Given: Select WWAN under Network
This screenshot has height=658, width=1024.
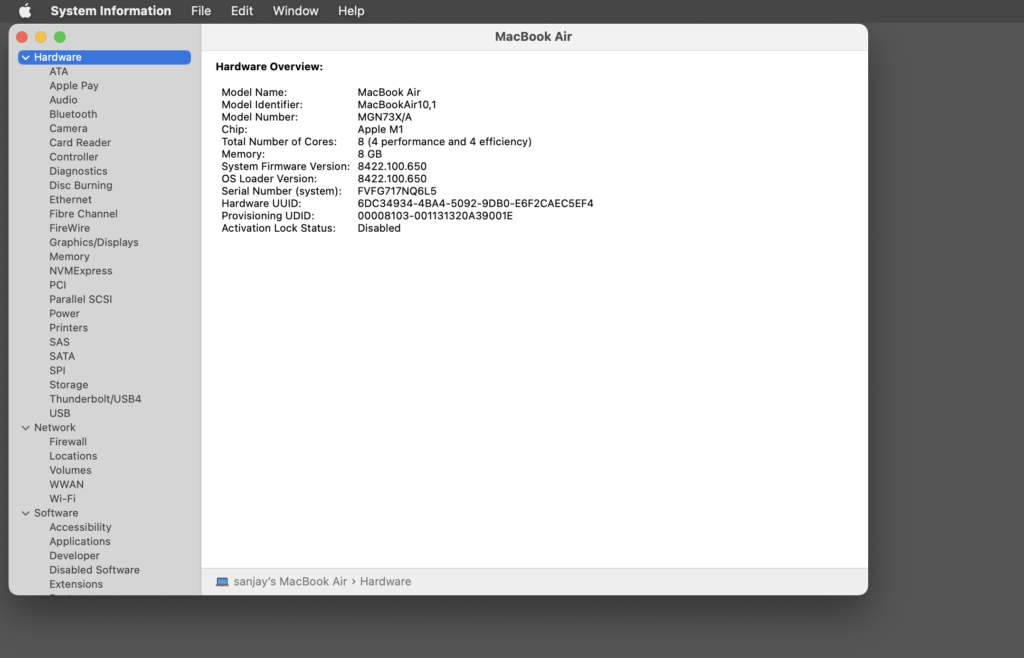Looking at the screenshot, I should [x=67, y=485].
